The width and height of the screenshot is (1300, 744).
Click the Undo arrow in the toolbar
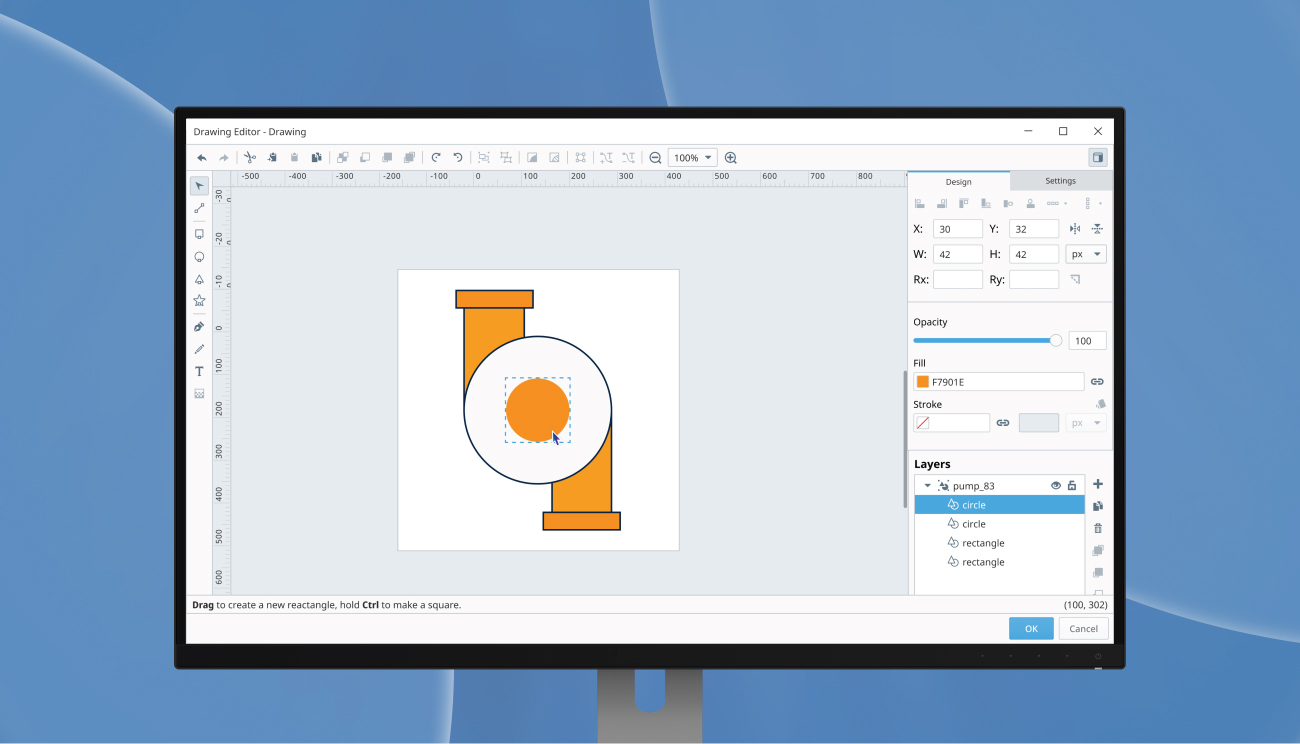pyautogui.click(x=200, y=157)
